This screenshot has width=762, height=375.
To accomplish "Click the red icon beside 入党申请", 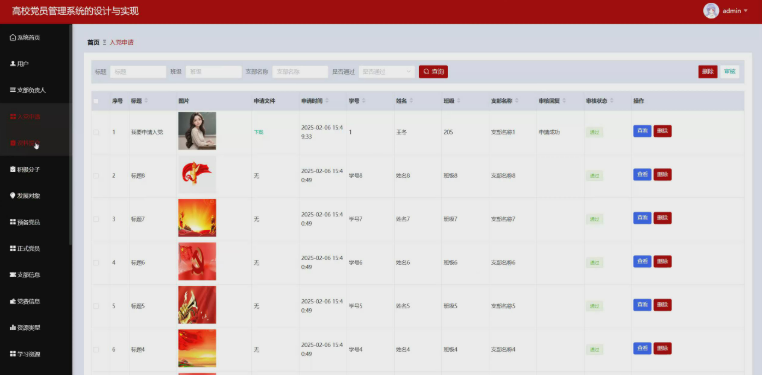I will click(x=13, y=117).
